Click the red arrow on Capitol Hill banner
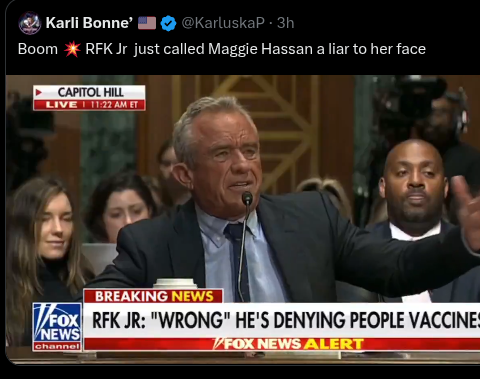Viewport: 480px width, 379px height. (x=39, y=92)
